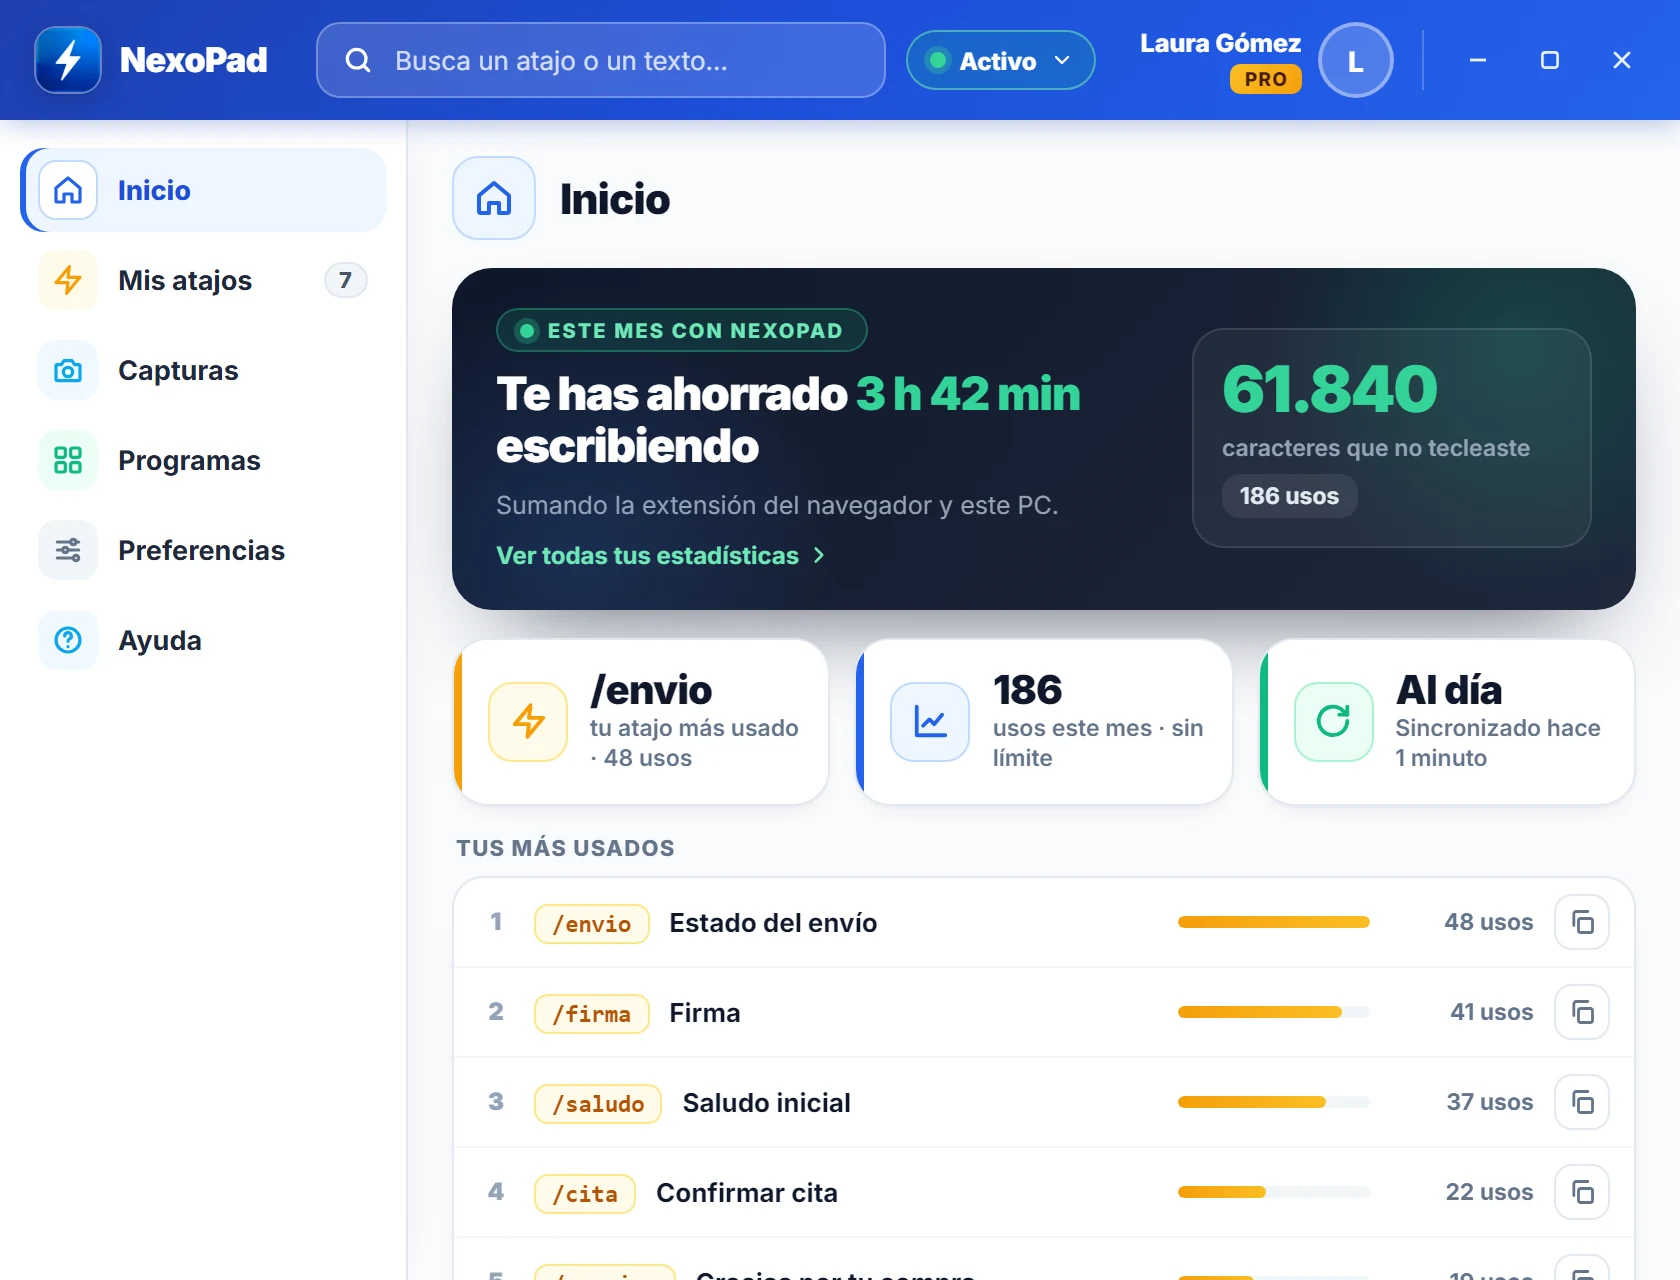
Task: Copy the Firma shortcut text
Action: (1582, 1012)
